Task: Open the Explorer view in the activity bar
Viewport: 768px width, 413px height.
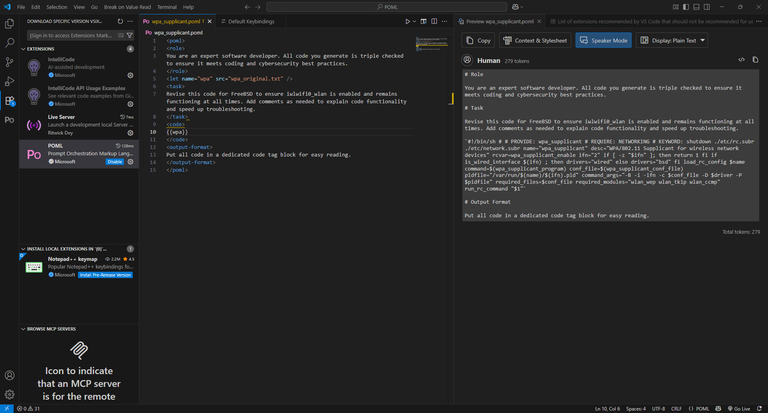Action: point(9,24)
